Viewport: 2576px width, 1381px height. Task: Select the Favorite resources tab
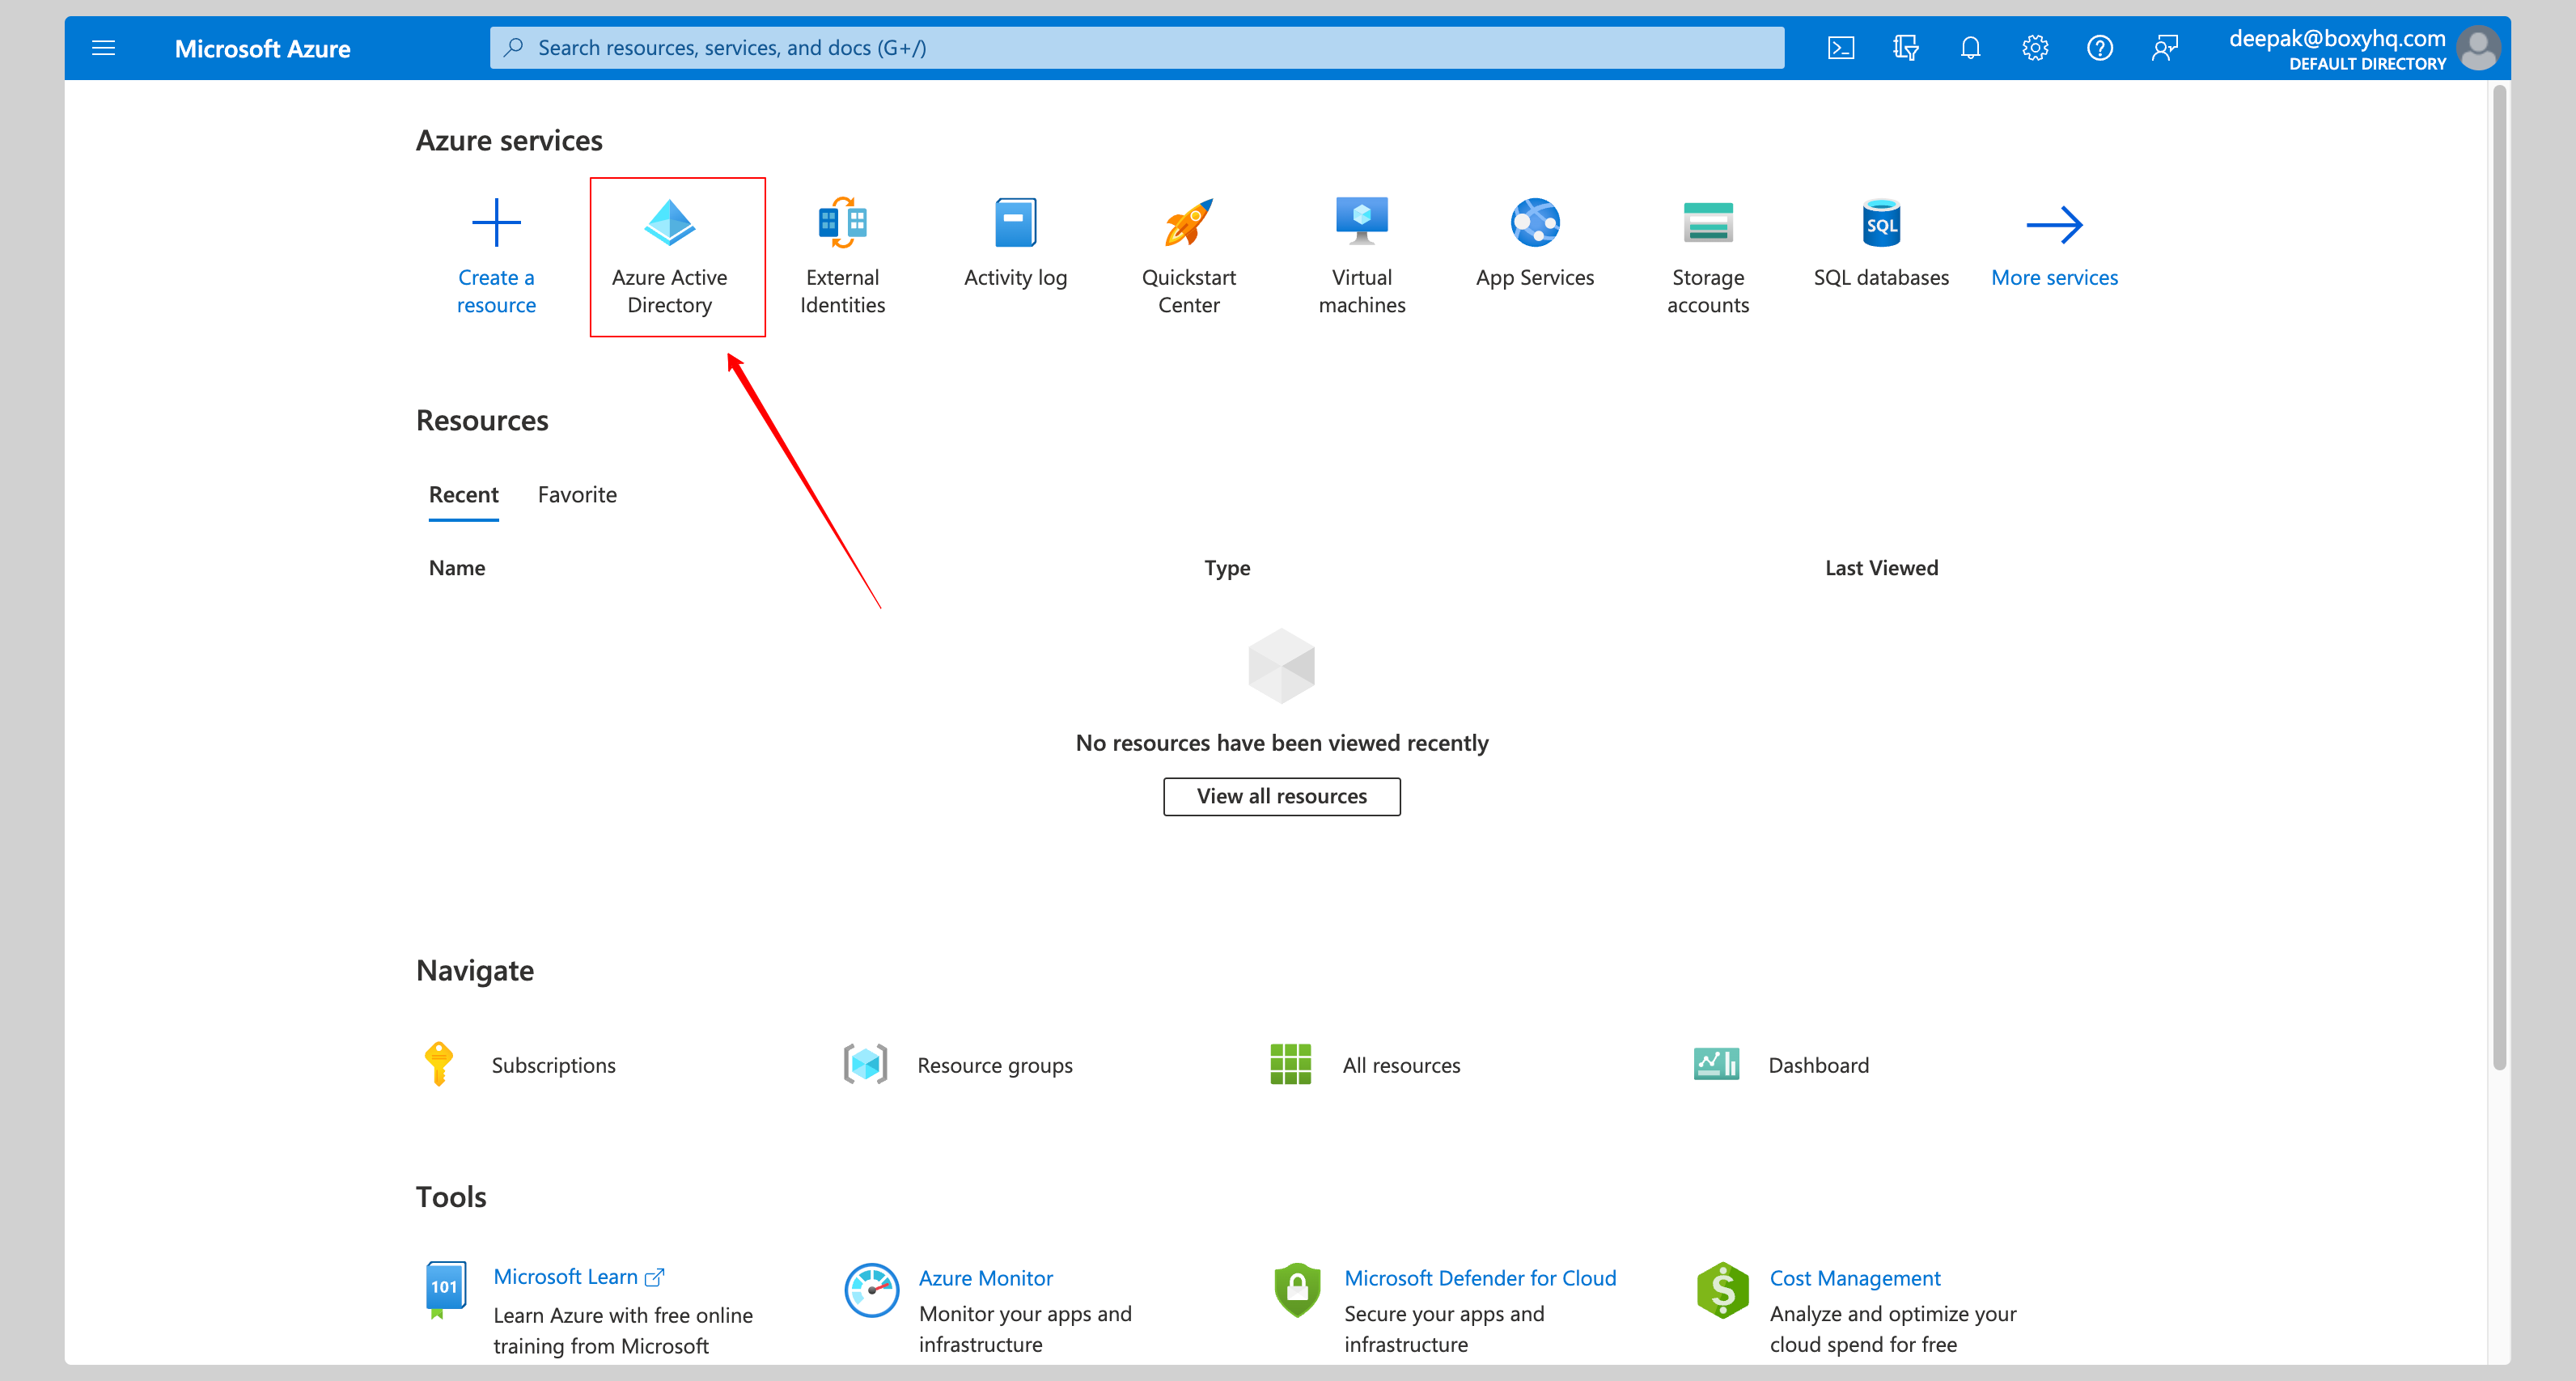(x=578, y=492)
